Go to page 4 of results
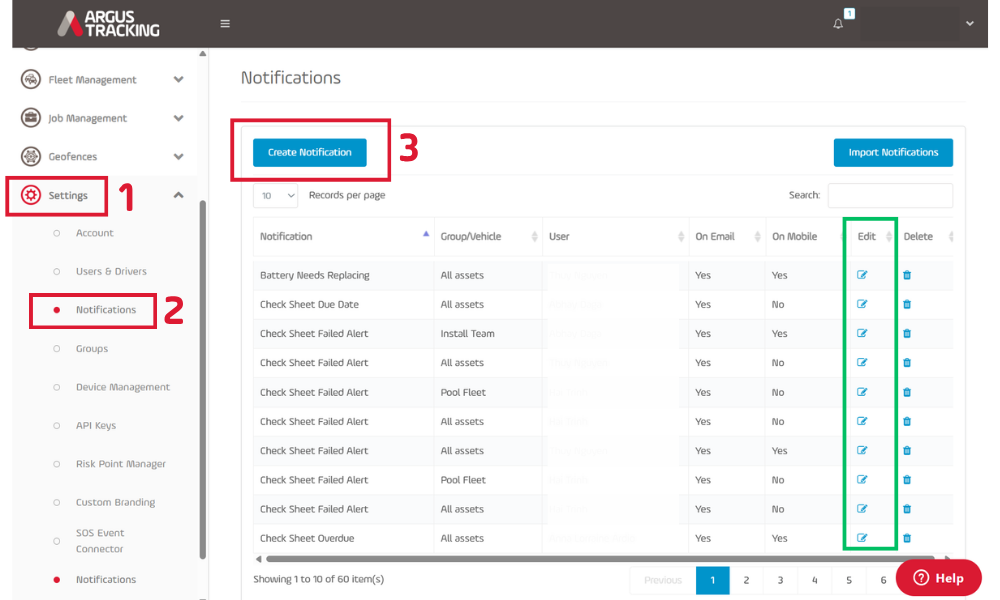The height and width of the screenshot is (600, 1000). tap(814, 580)
